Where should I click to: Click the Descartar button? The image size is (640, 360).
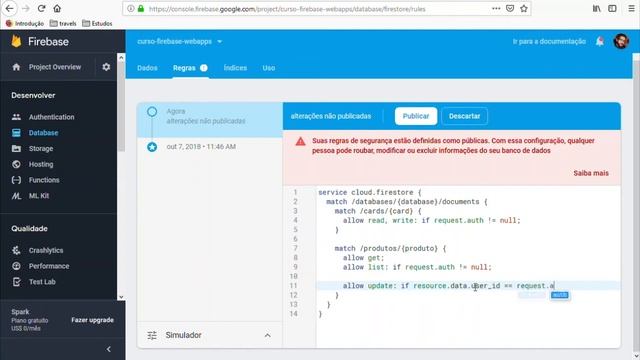coord(464,116)
